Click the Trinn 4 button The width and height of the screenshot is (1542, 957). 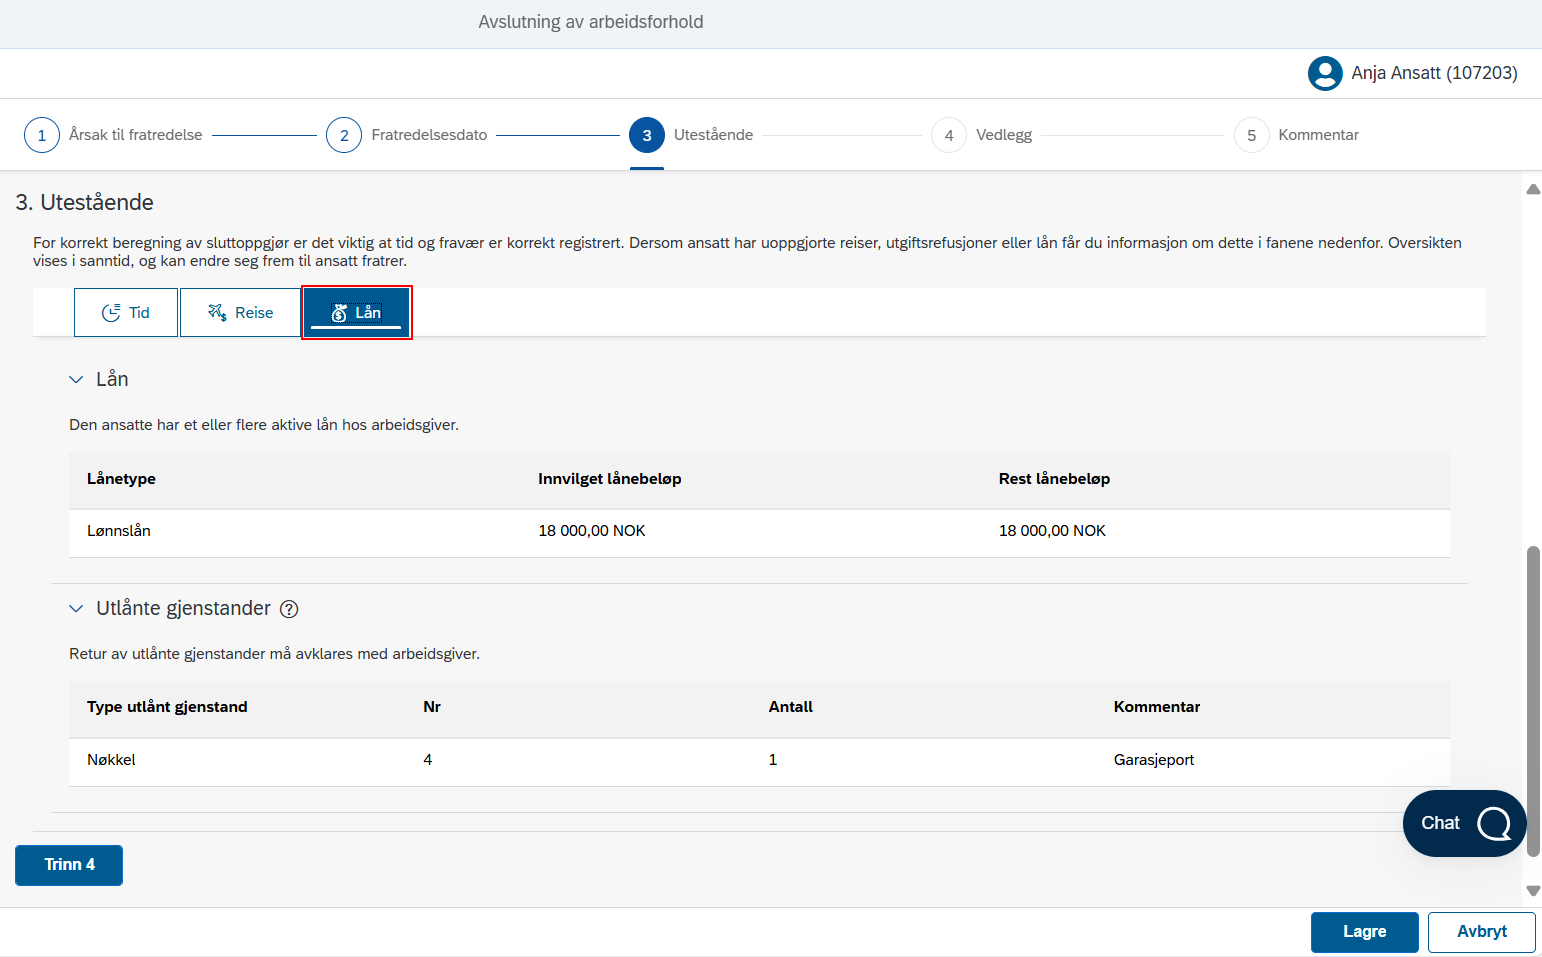point(69,865)
